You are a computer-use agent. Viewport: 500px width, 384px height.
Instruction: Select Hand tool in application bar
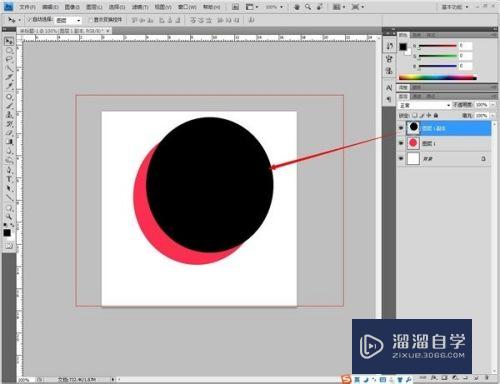297,7
